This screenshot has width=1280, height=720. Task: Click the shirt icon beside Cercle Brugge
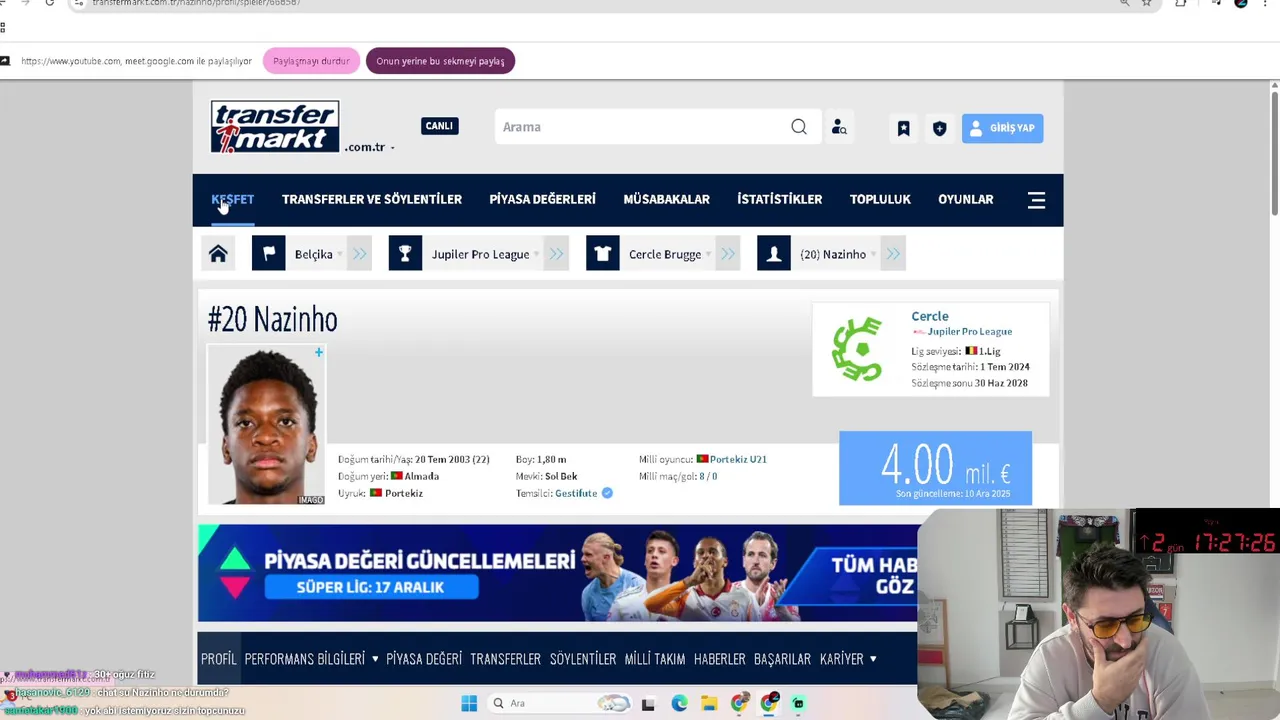tap(602, 254)
